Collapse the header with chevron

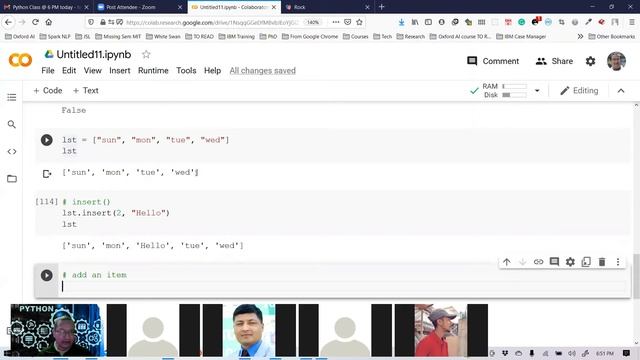[621, 91]
